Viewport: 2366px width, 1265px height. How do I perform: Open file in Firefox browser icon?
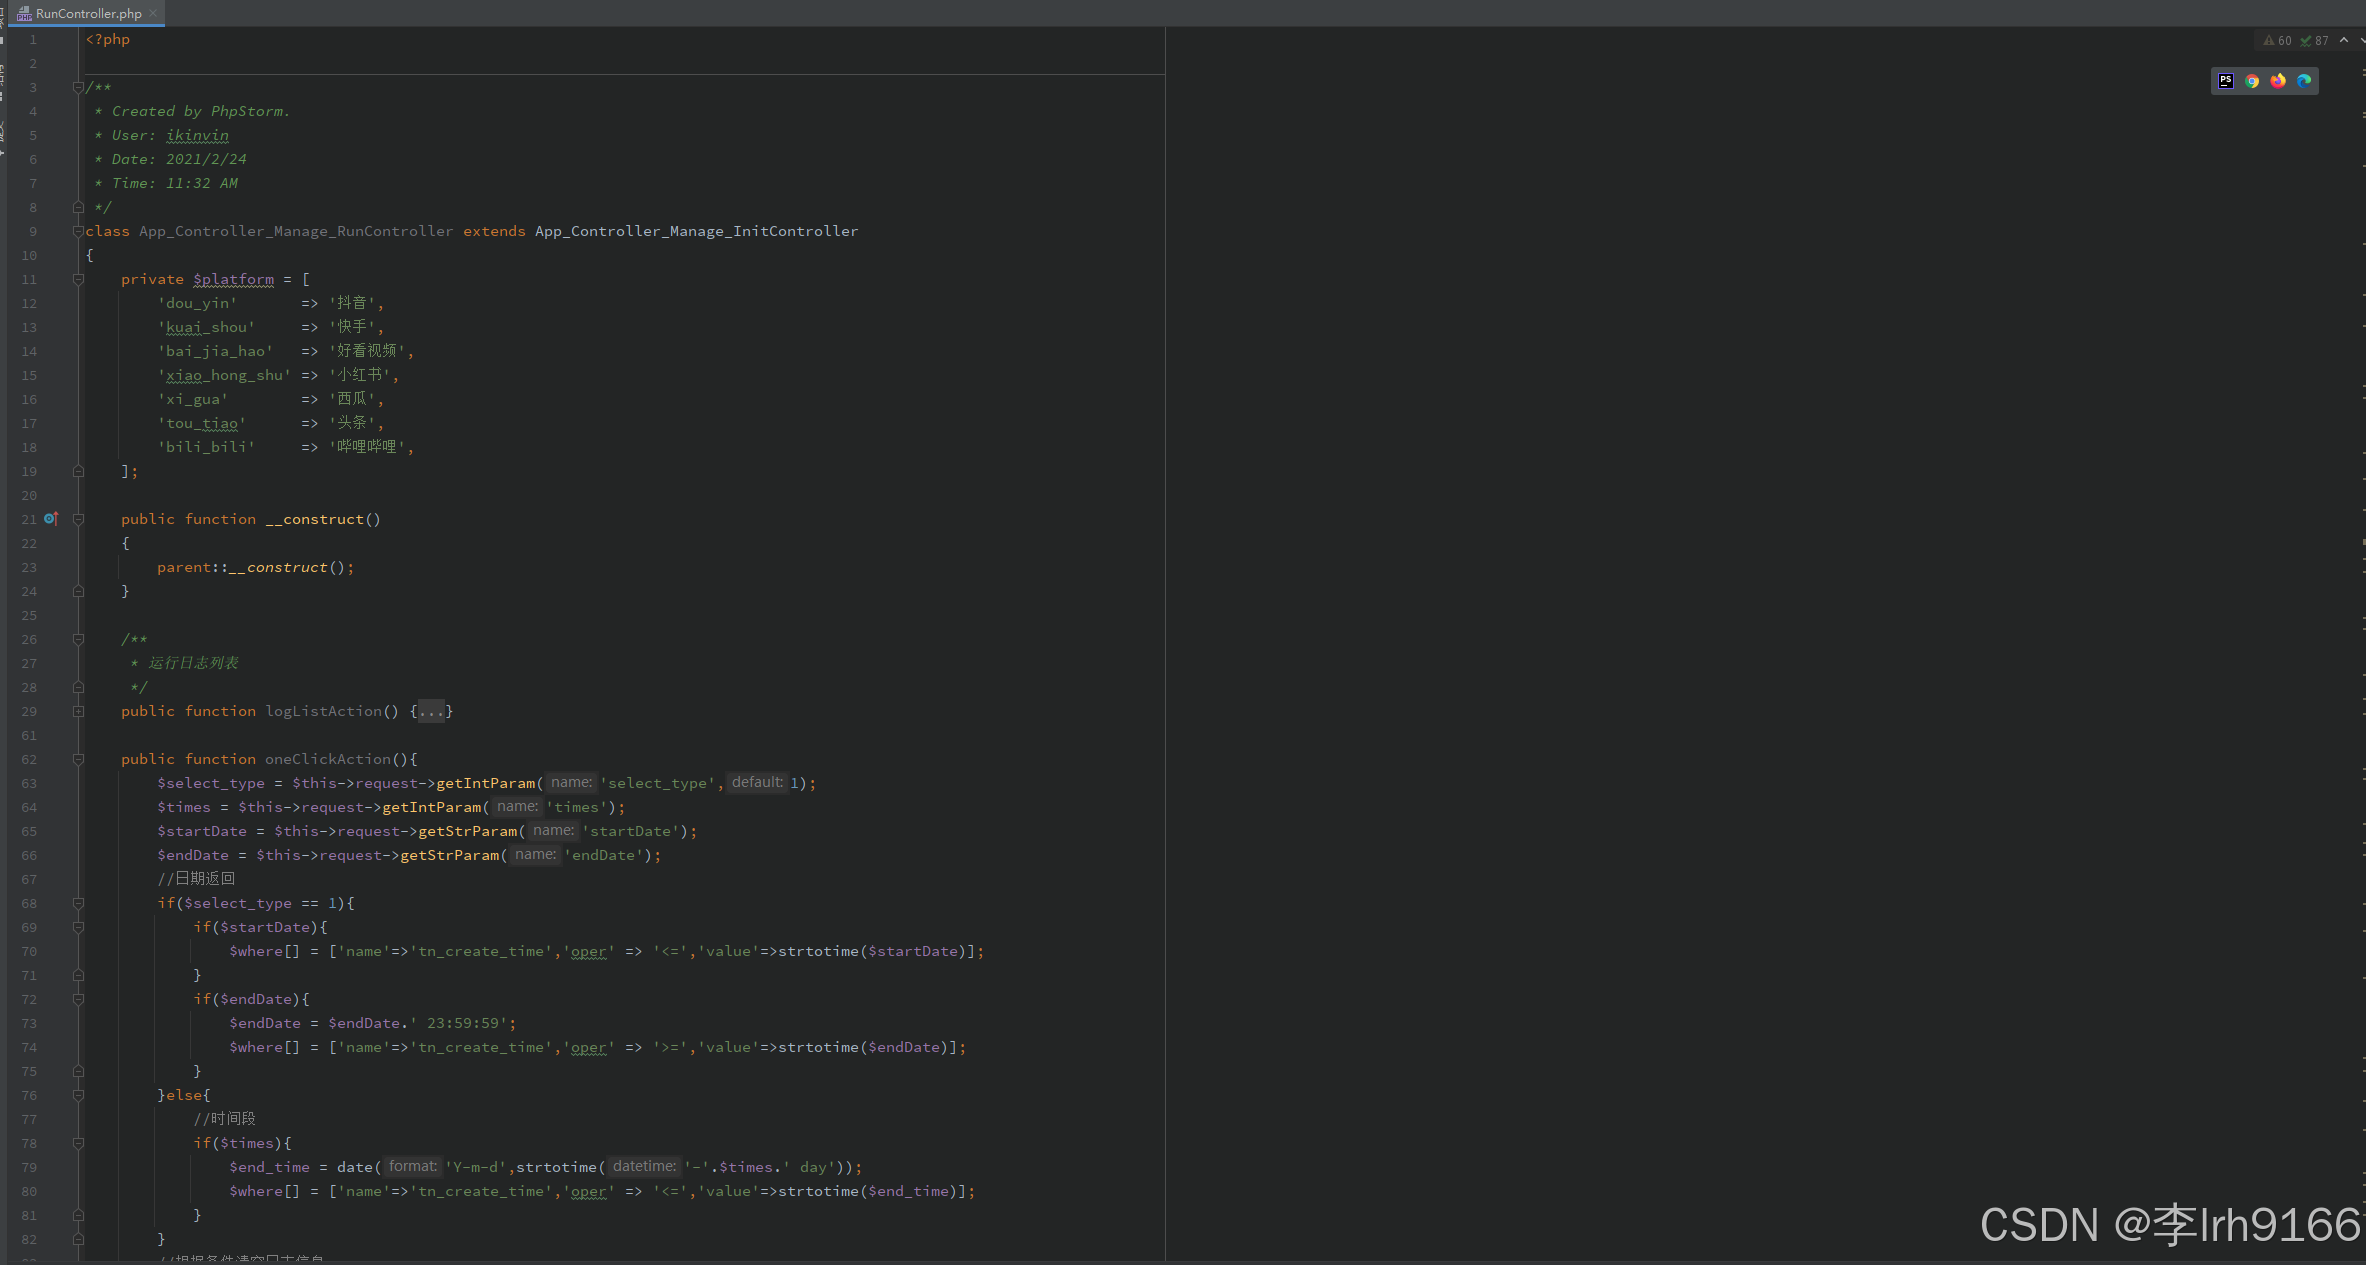point(2278,81)
